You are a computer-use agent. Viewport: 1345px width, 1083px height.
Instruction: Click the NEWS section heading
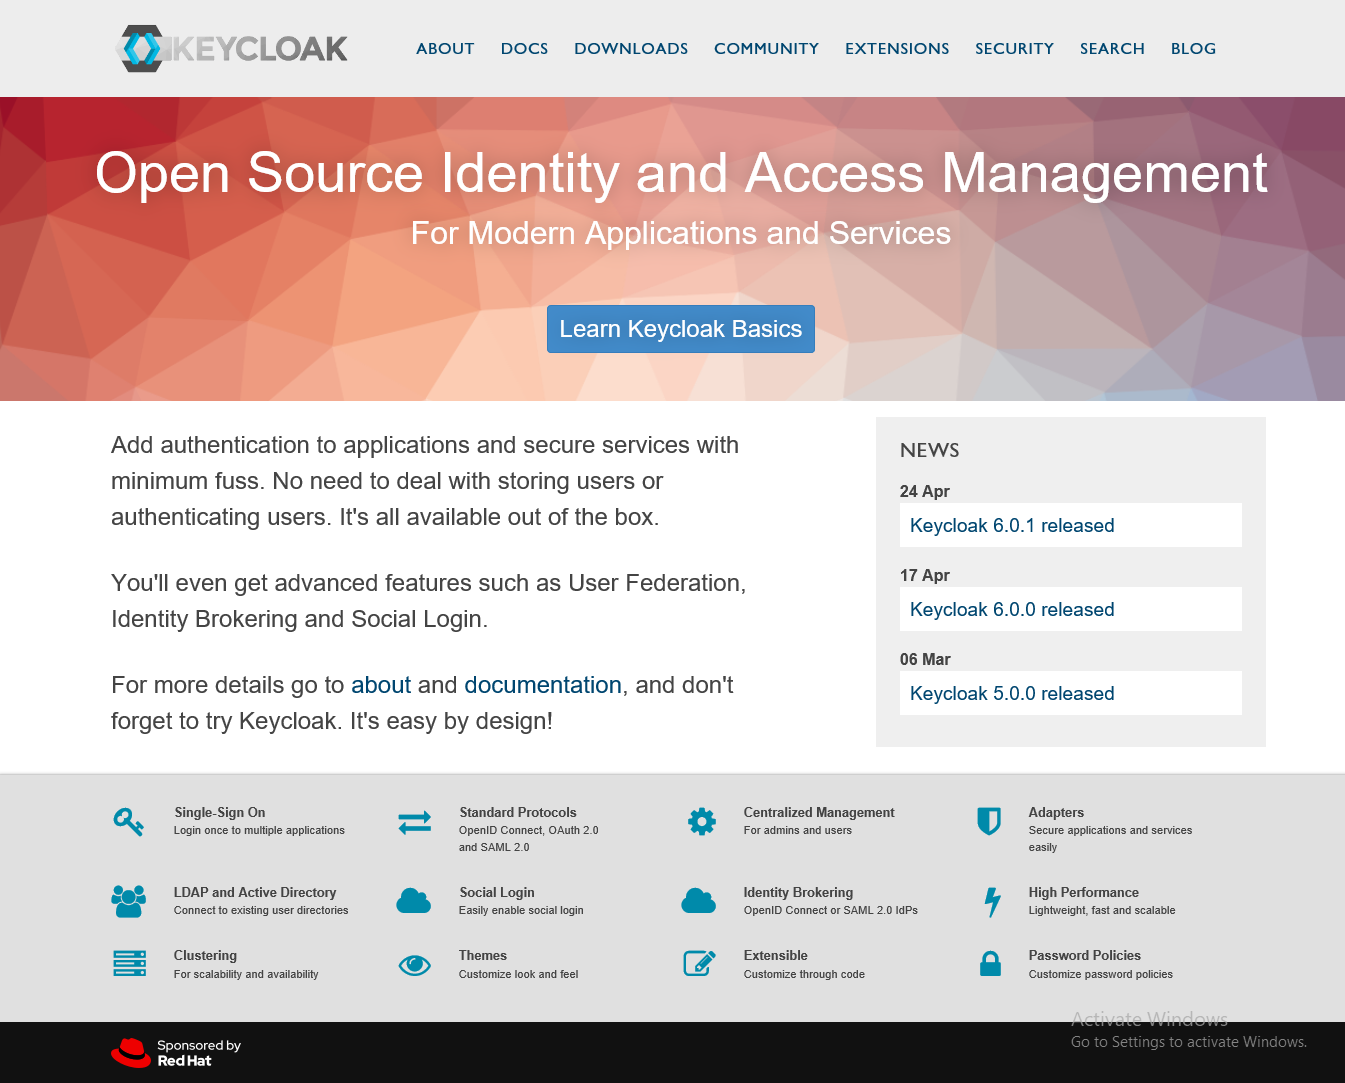click(x=929, y=450)
